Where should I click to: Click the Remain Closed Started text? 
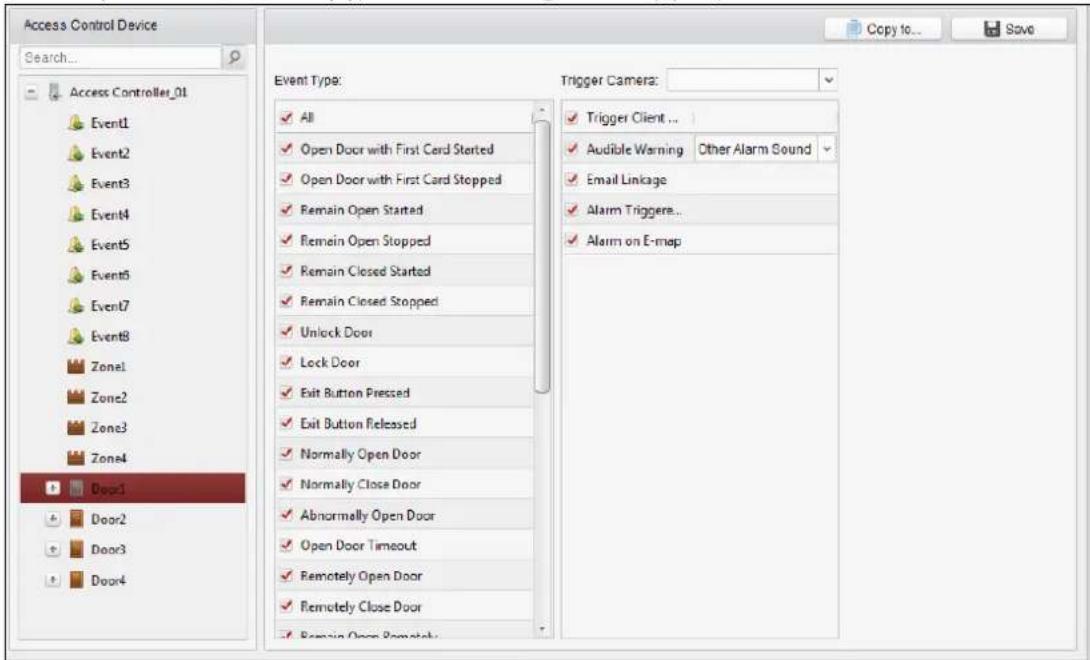click(365, 271)
